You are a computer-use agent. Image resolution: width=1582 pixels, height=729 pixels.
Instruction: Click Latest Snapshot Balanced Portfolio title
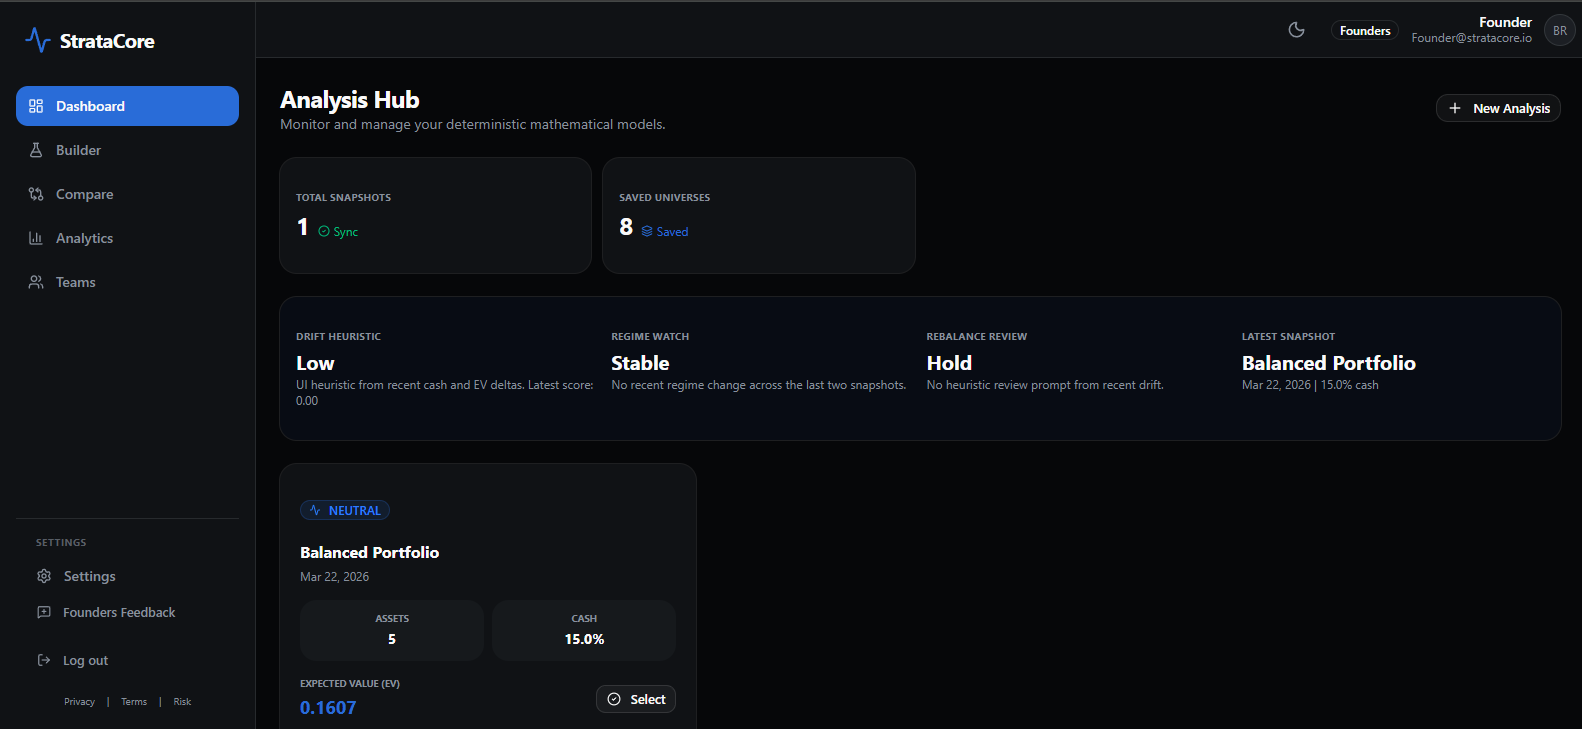(1329, 363)
